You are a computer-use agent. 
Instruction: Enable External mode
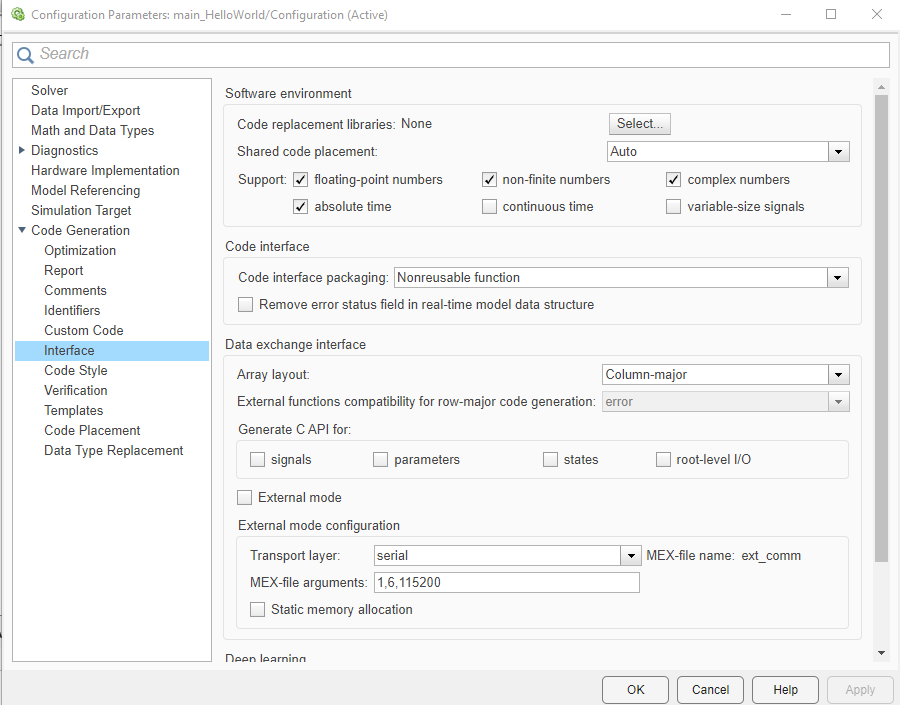[x=244, y=497]
